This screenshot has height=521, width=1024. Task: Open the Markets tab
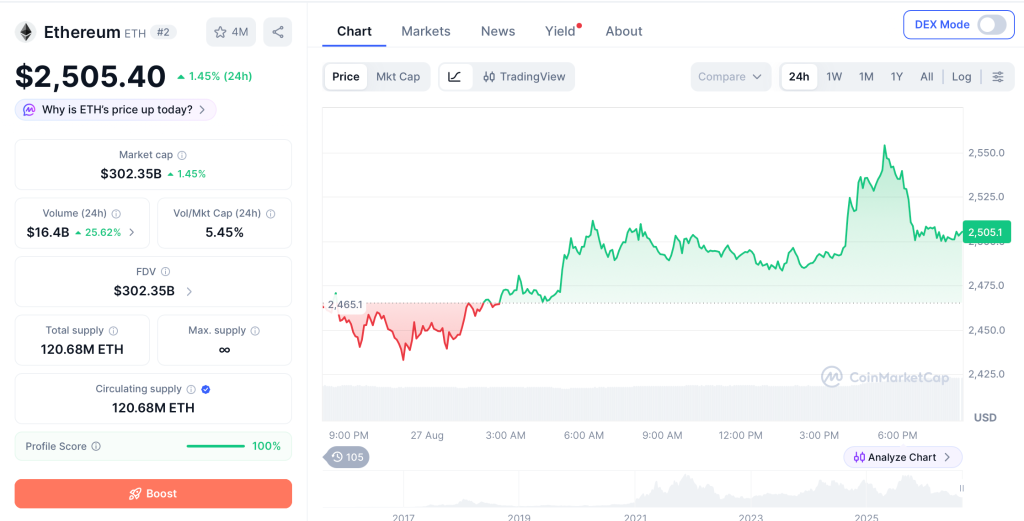(x=426, y=31)
